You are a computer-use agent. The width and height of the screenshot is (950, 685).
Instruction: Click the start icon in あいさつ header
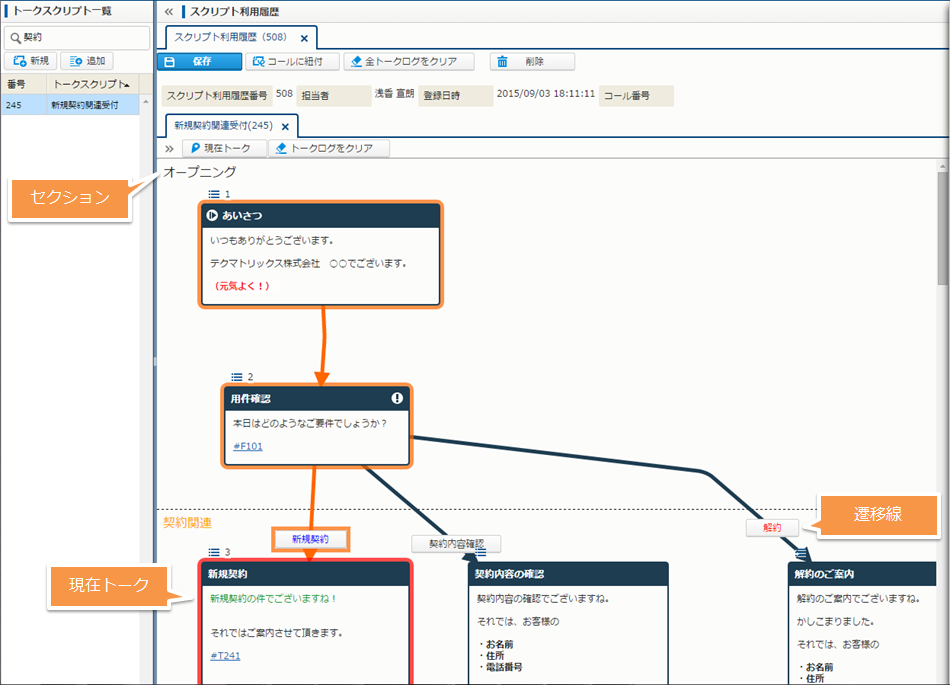coord(212,215)
